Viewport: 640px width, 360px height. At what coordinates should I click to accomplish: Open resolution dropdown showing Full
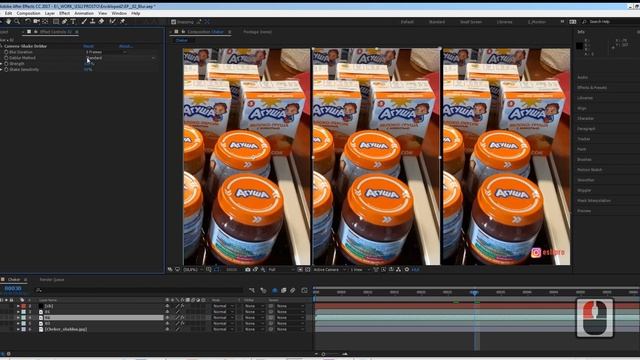click(282, 269)
